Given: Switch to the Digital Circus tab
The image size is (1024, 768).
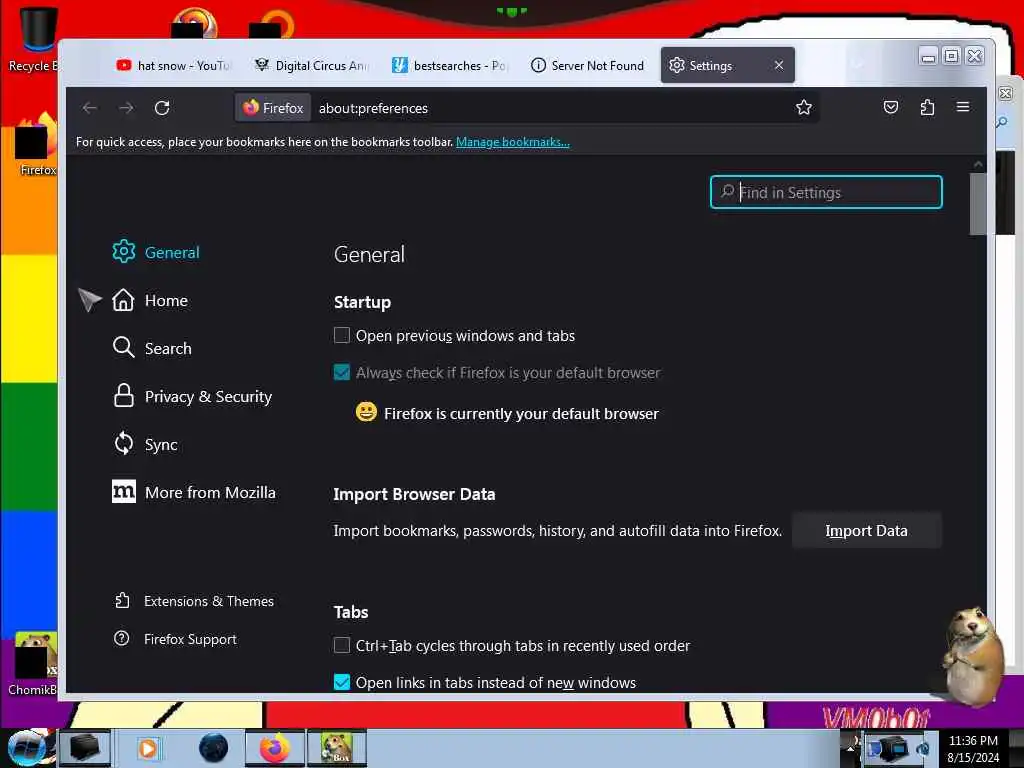Looking at the screenshot, I should click(x=312, y=65).
